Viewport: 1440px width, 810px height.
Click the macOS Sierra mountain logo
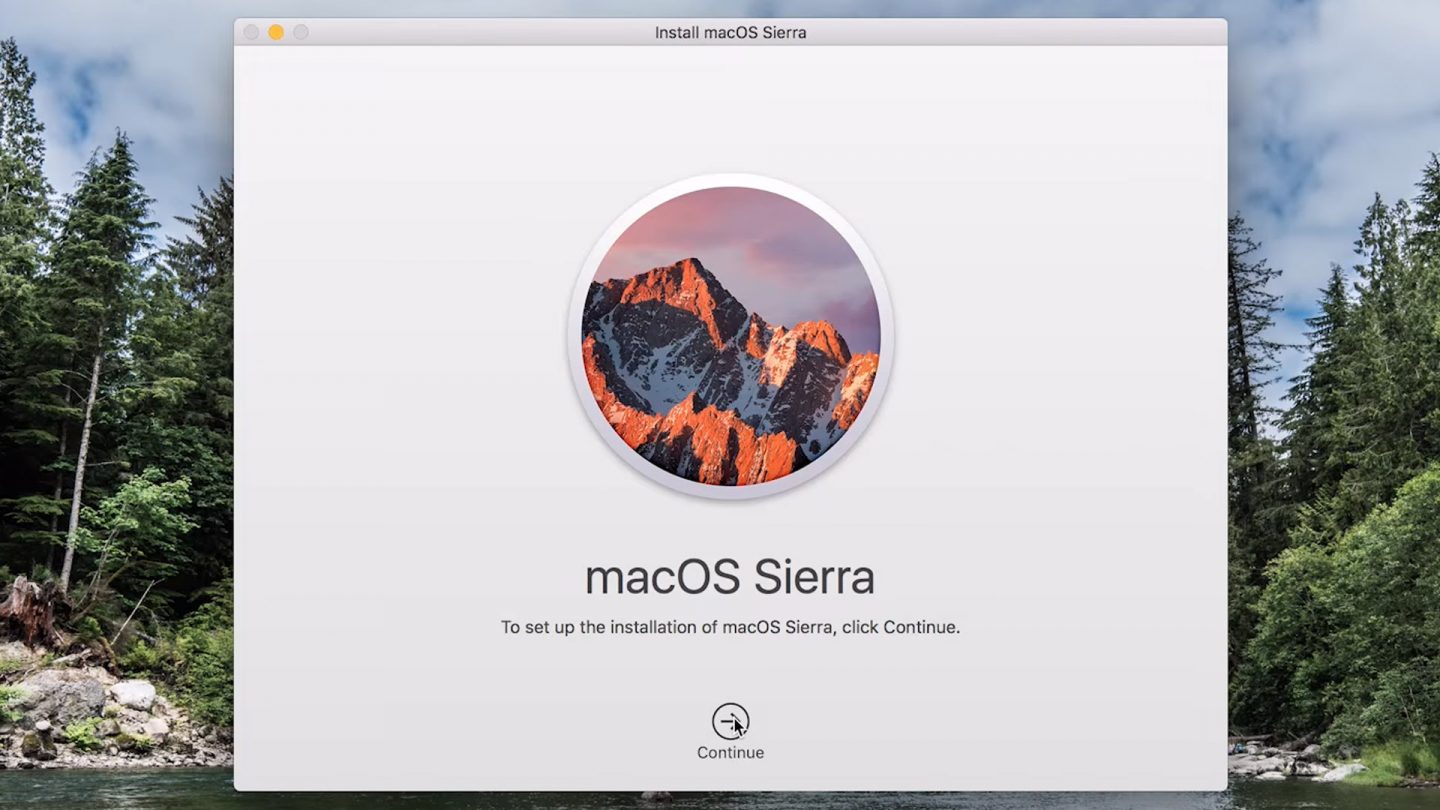coord(730,335)
